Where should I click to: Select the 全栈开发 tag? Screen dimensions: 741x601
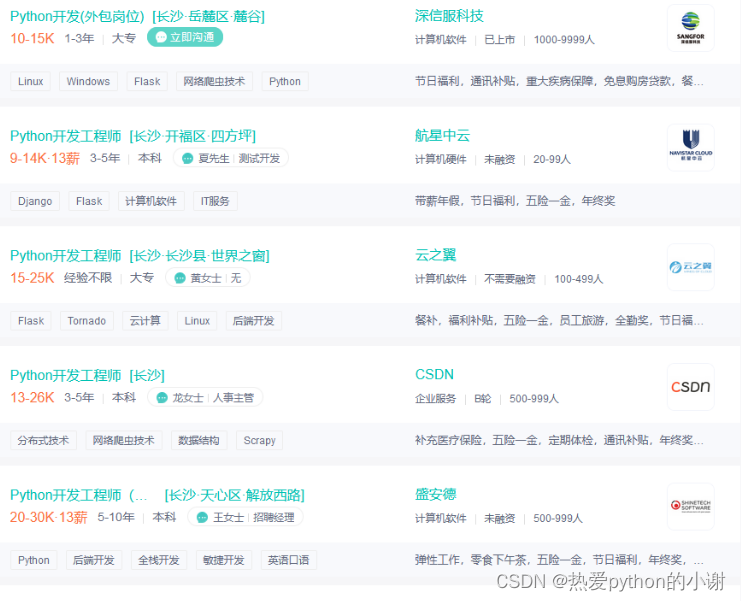click(159, 560)
